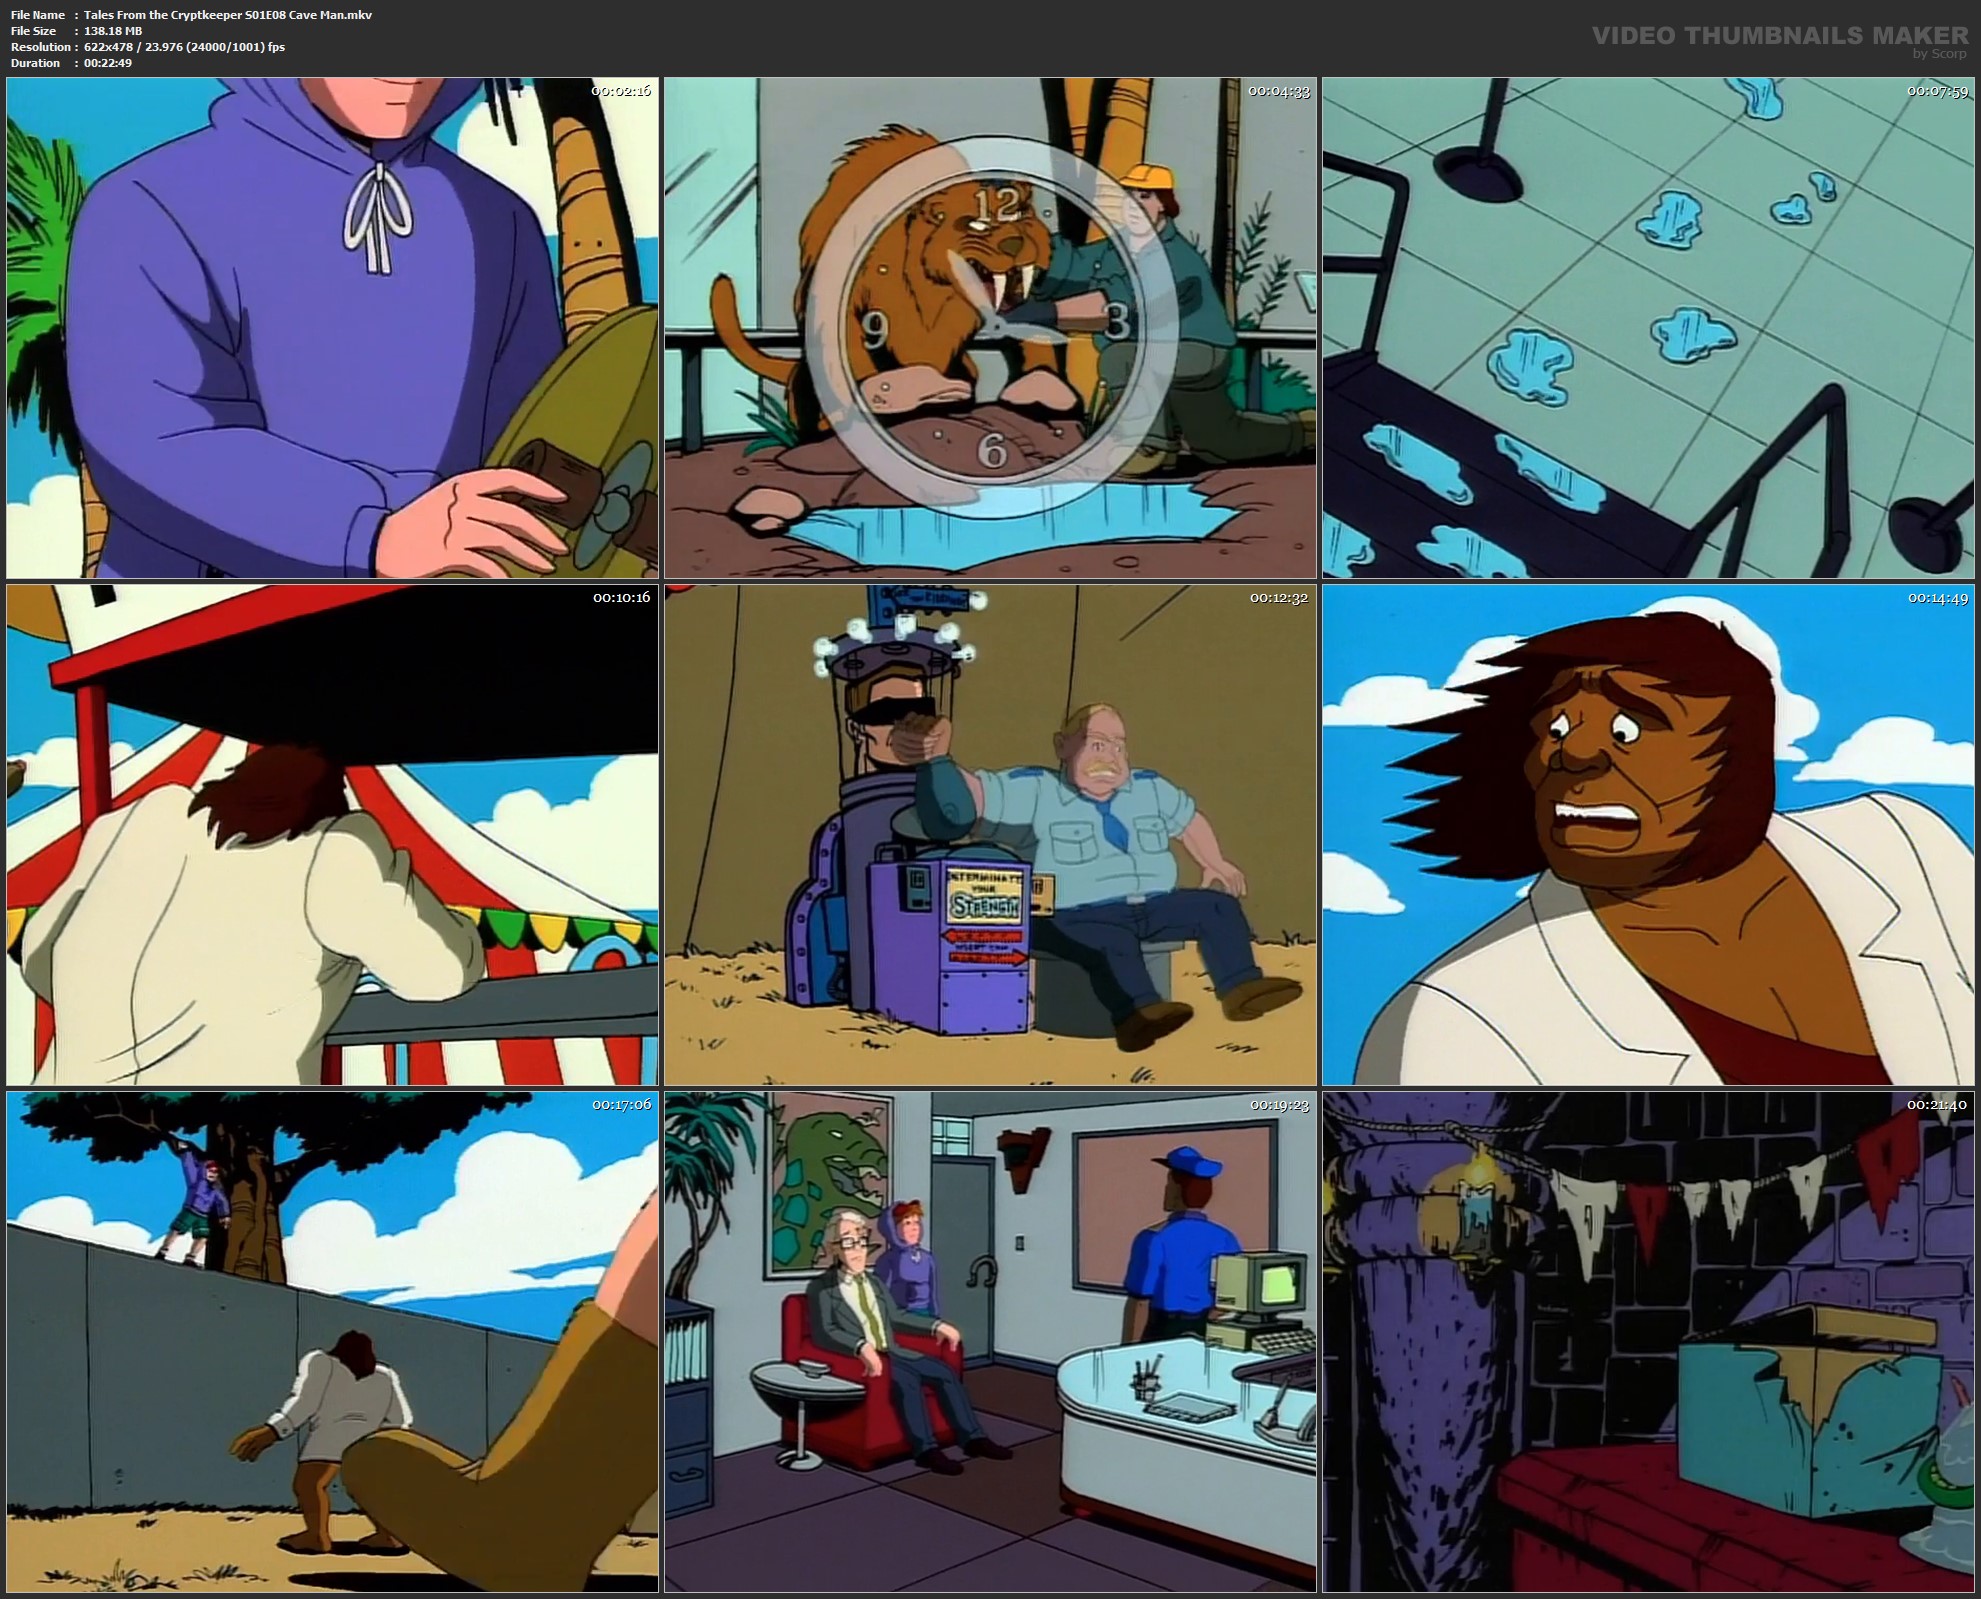
Task: Click the File Size label
Action: 34,31
